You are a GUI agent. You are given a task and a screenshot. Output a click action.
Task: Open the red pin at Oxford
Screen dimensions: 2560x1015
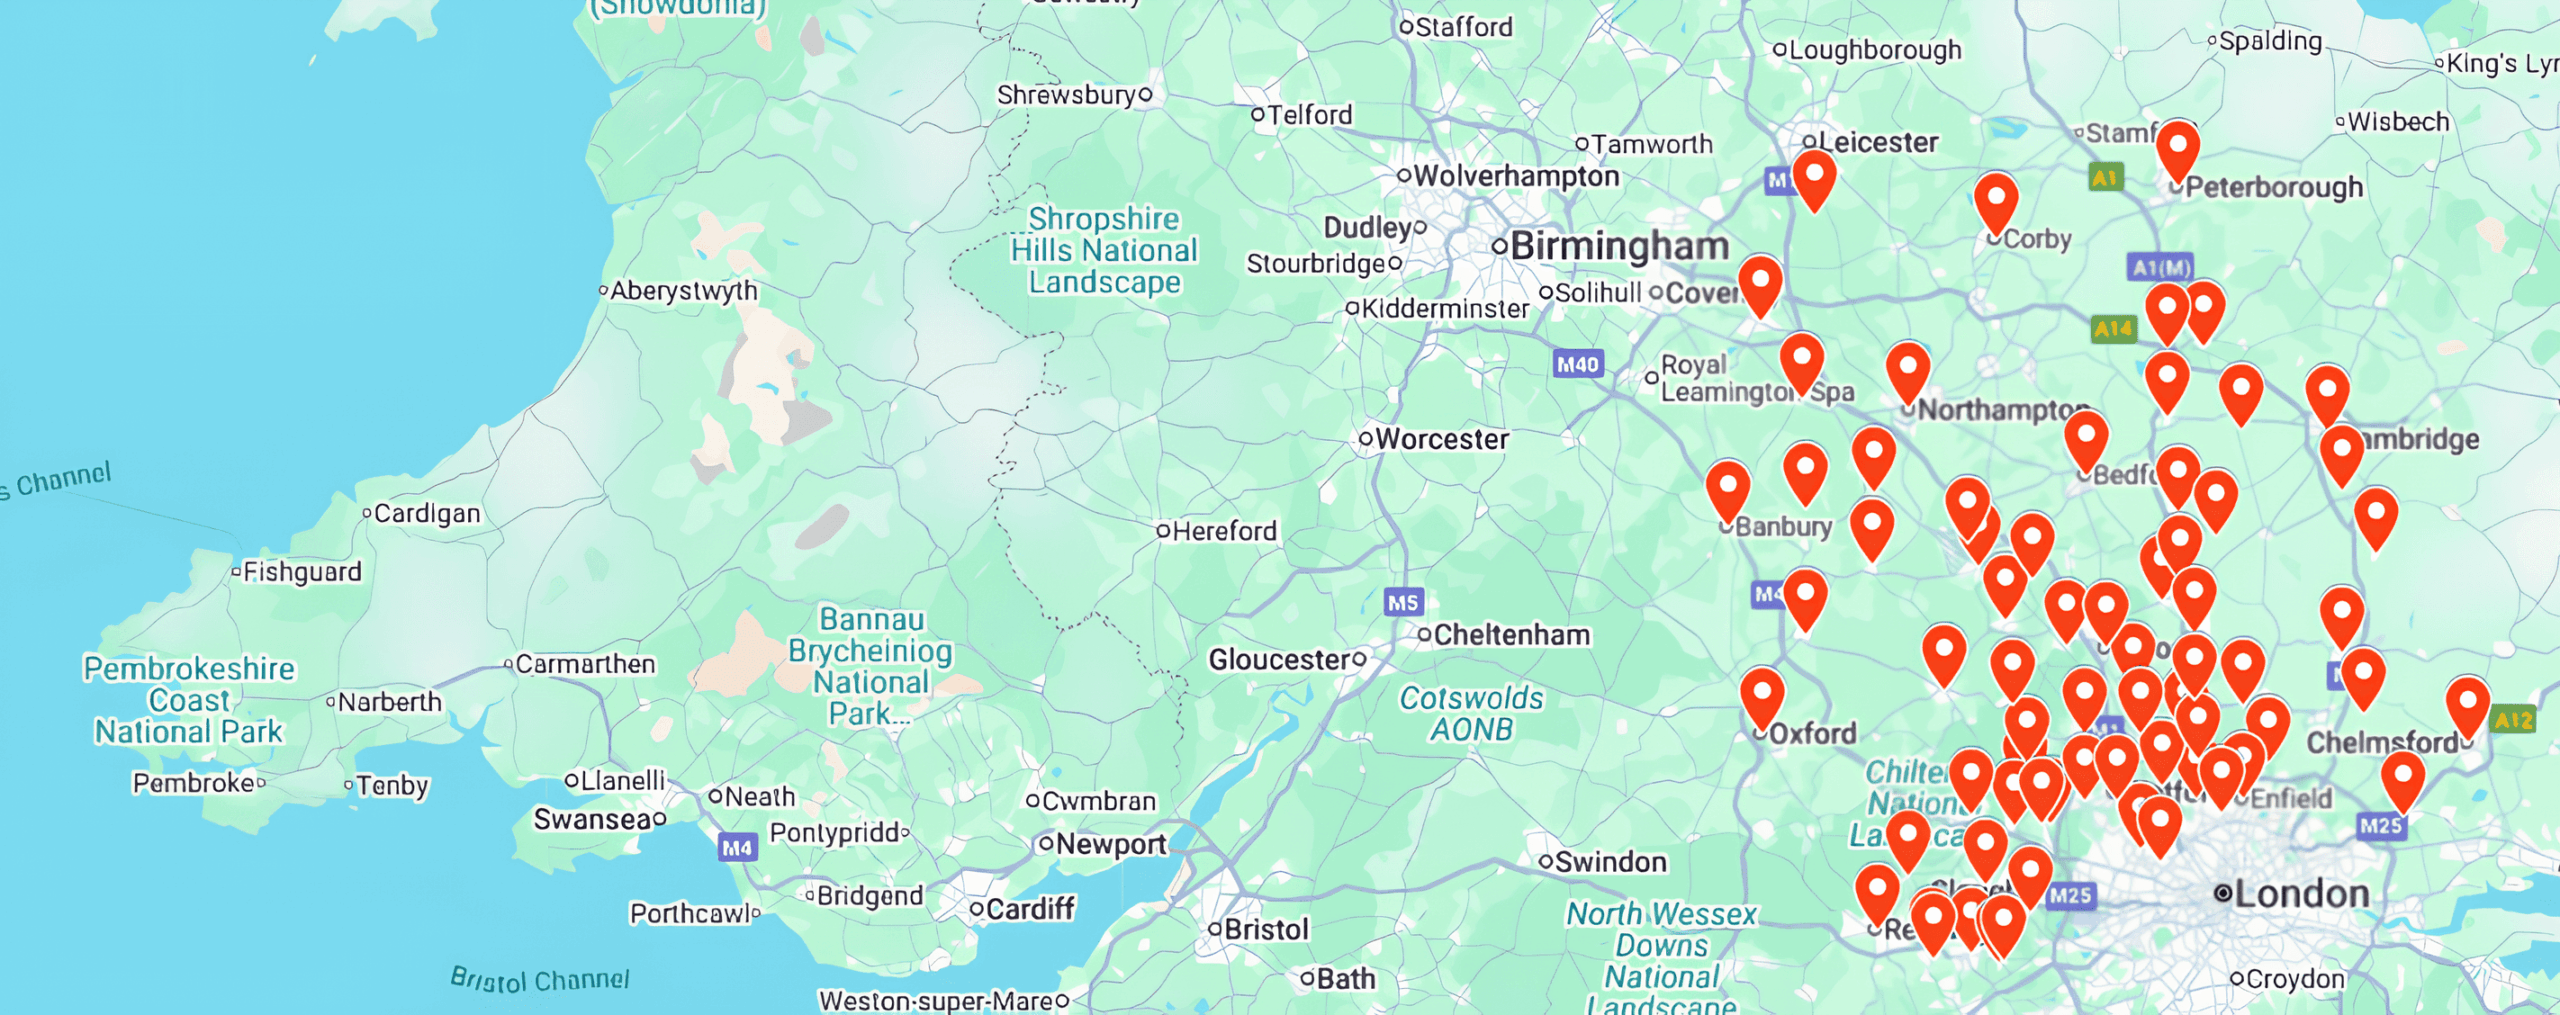tap(1762, 698)
